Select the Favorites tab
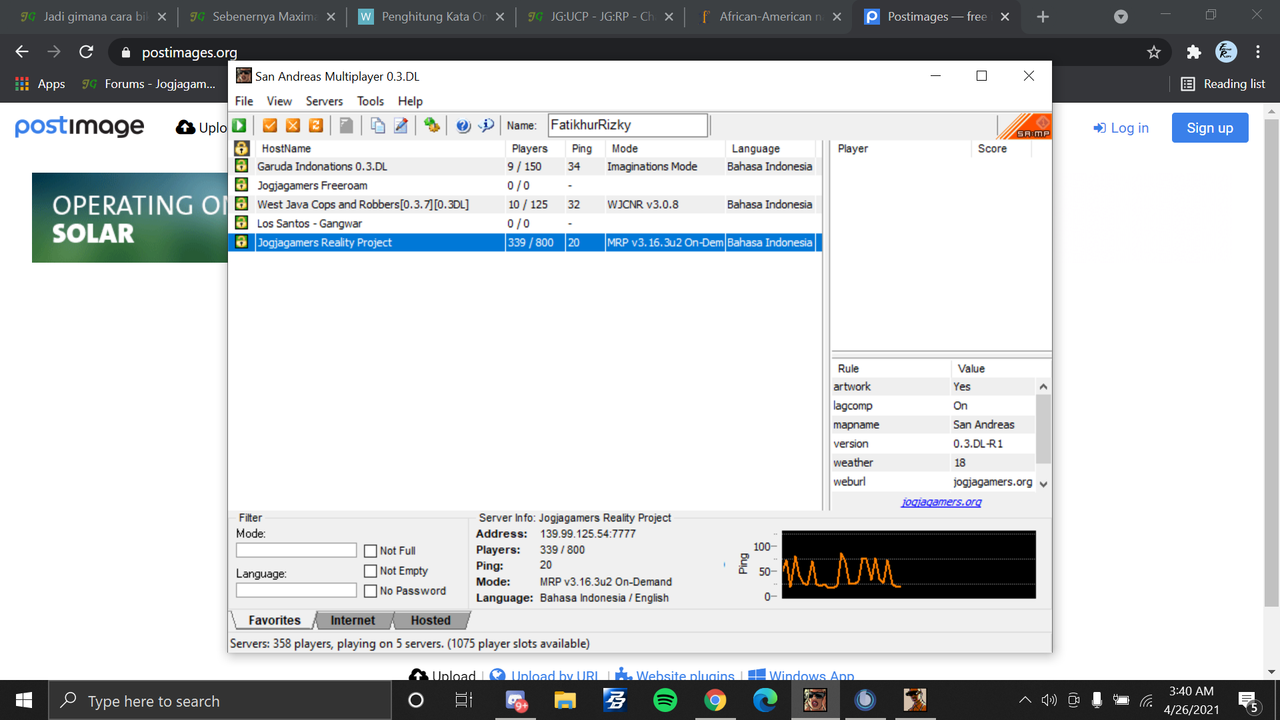1280x720 pixels. [274, 620]
